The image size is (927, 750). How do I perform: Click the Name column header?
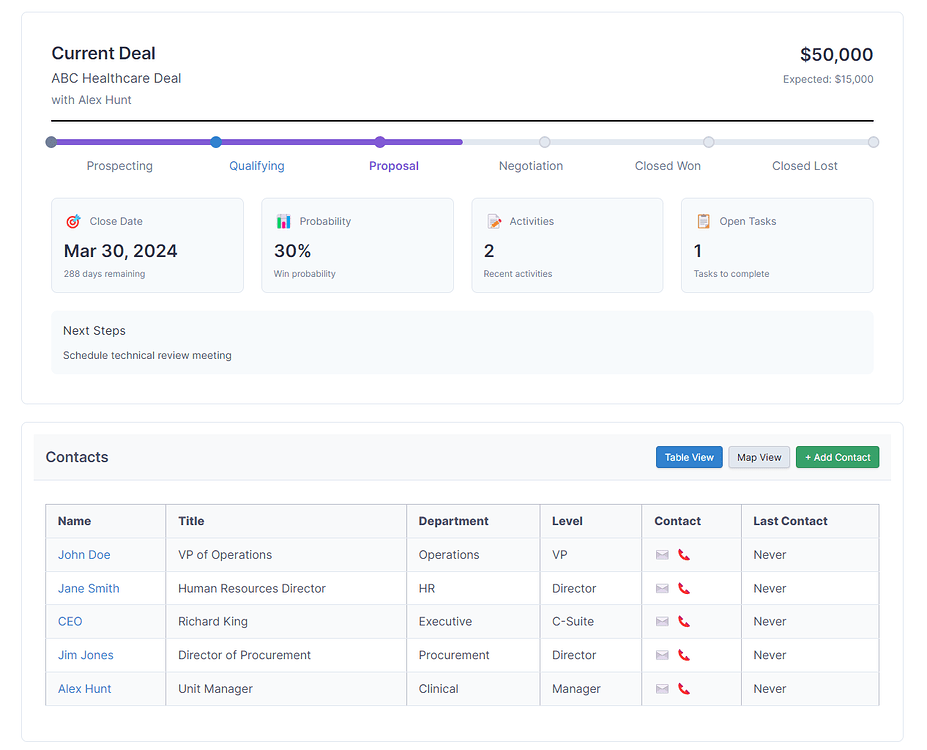tap(74, 521)
